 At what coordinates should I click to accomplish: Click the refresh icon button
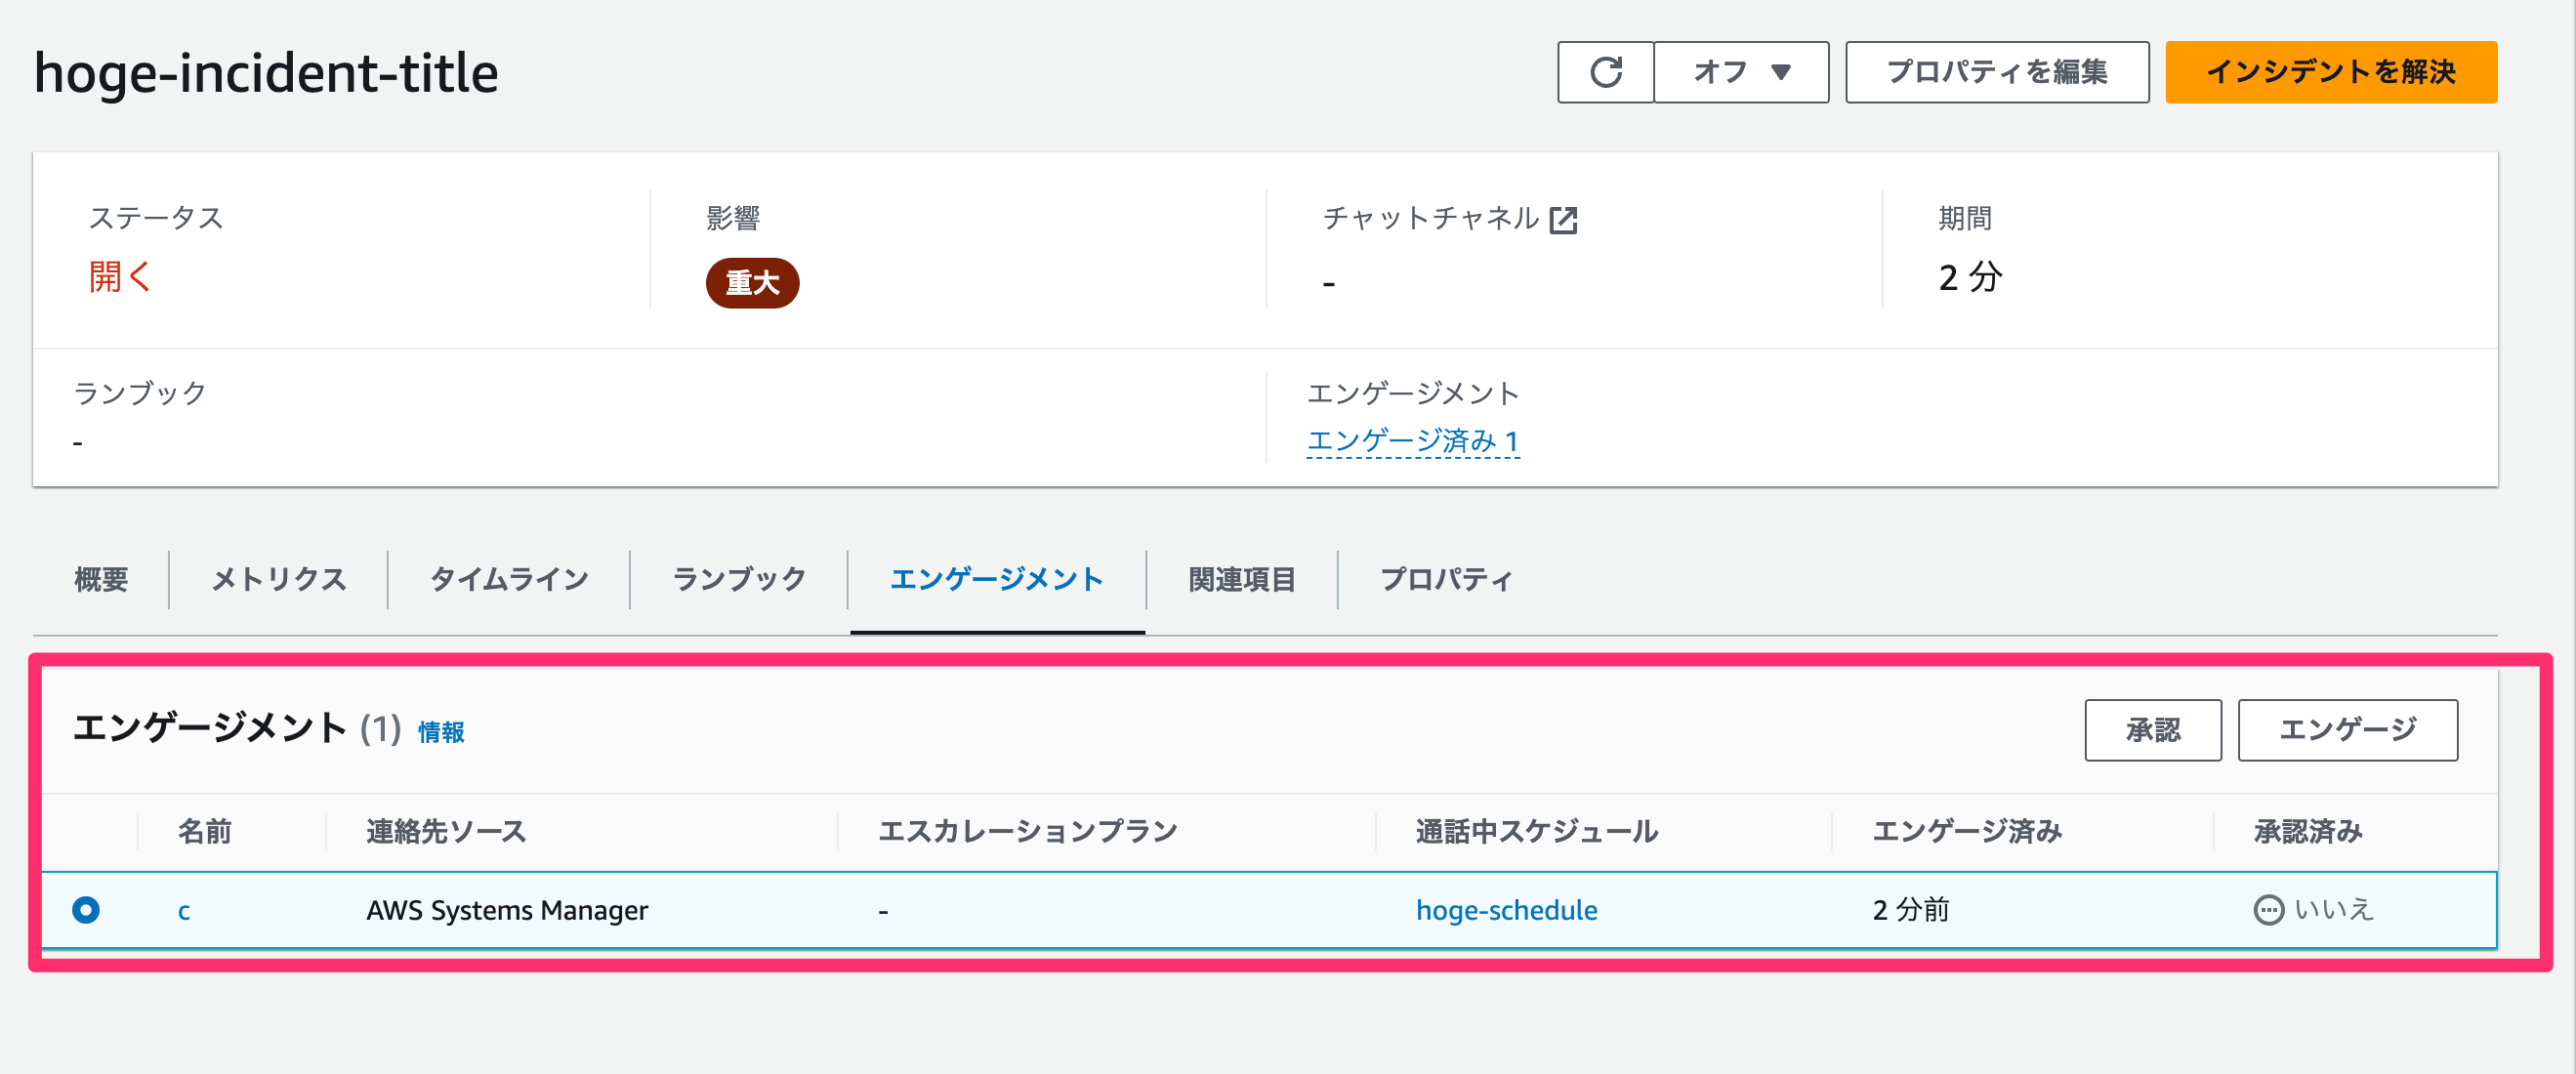(1605, 72)
